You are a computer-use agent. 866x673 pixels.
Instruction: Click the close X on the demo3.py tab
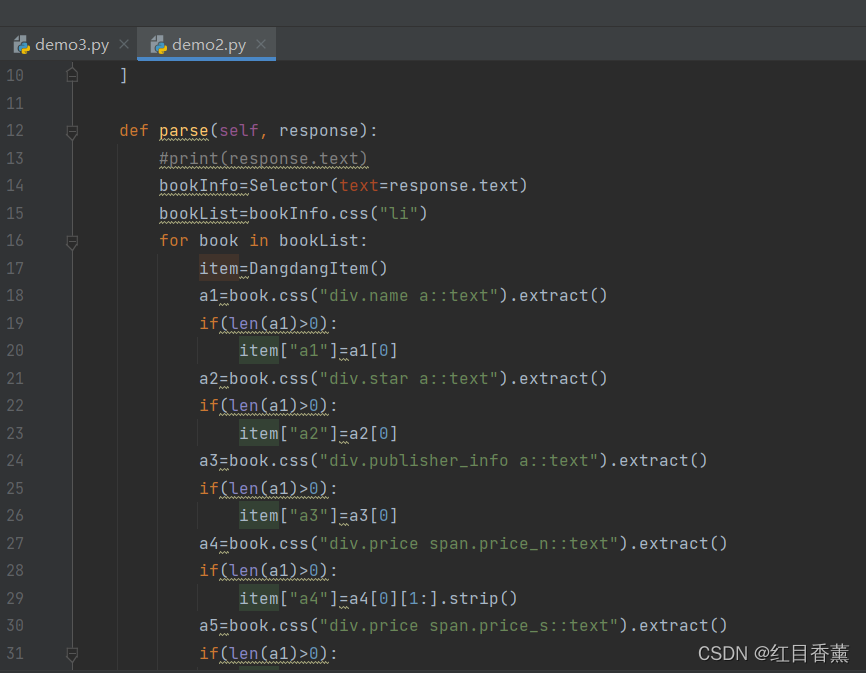123,44
